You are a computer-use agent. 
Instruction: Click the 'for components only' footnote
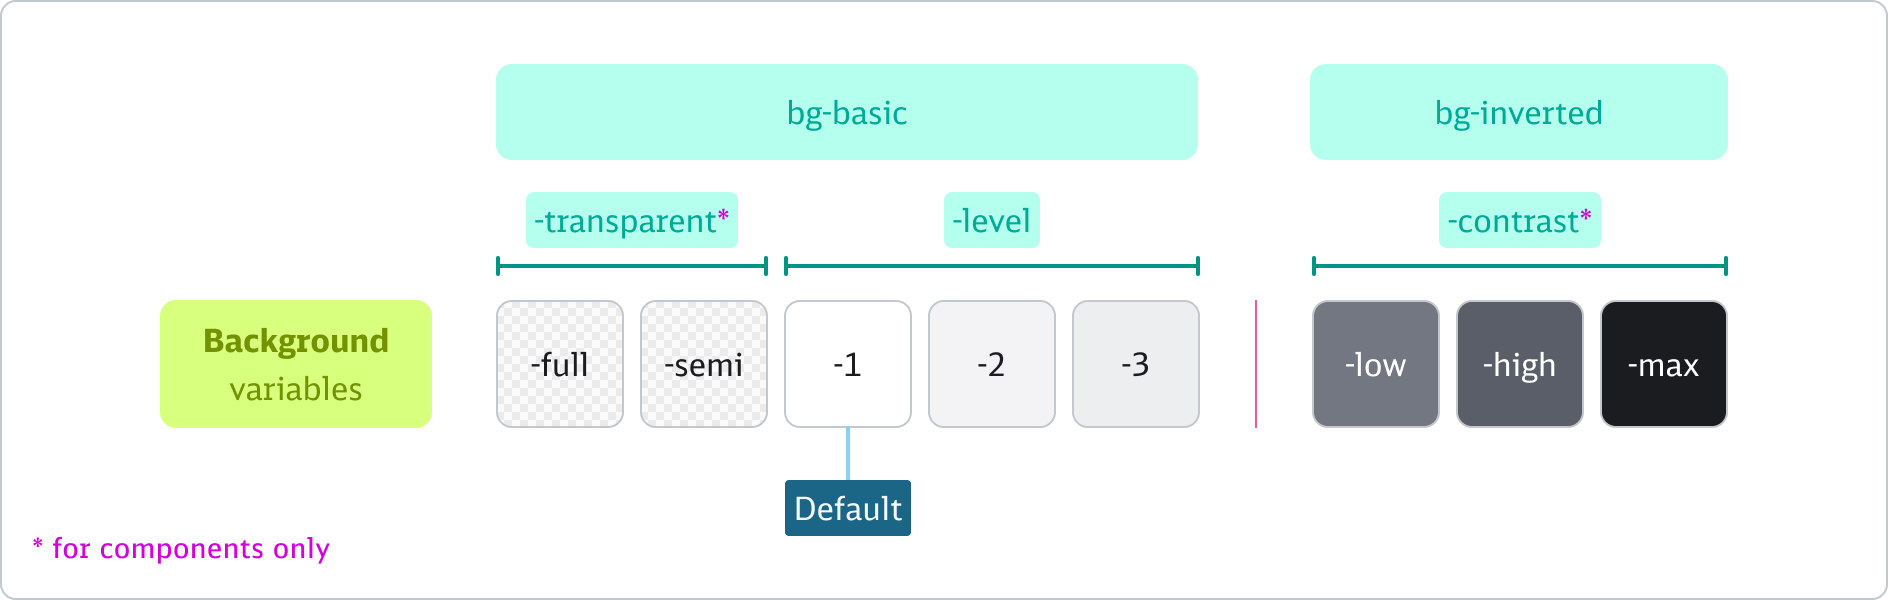point(190,548)
